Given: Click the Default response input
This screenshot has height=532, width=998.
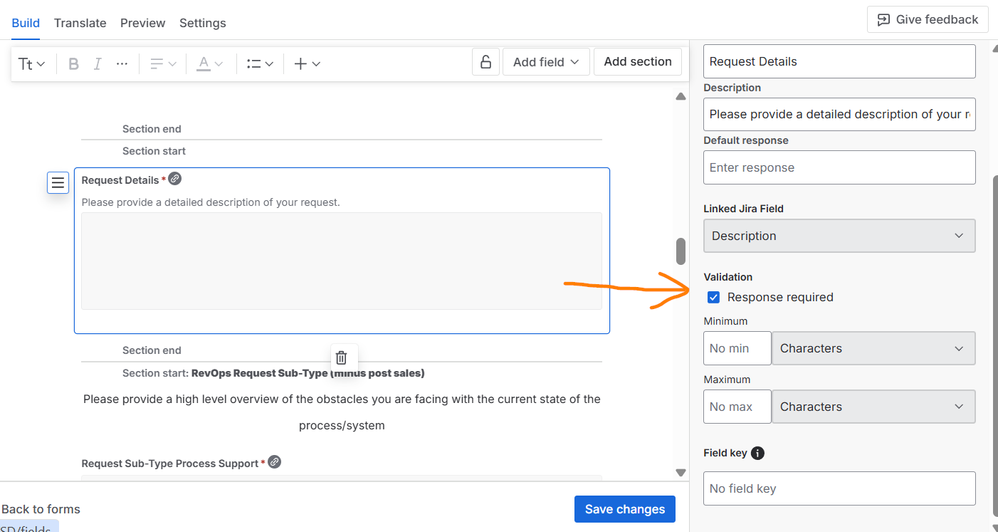Looking at the screenshot, I should (839, 167).
